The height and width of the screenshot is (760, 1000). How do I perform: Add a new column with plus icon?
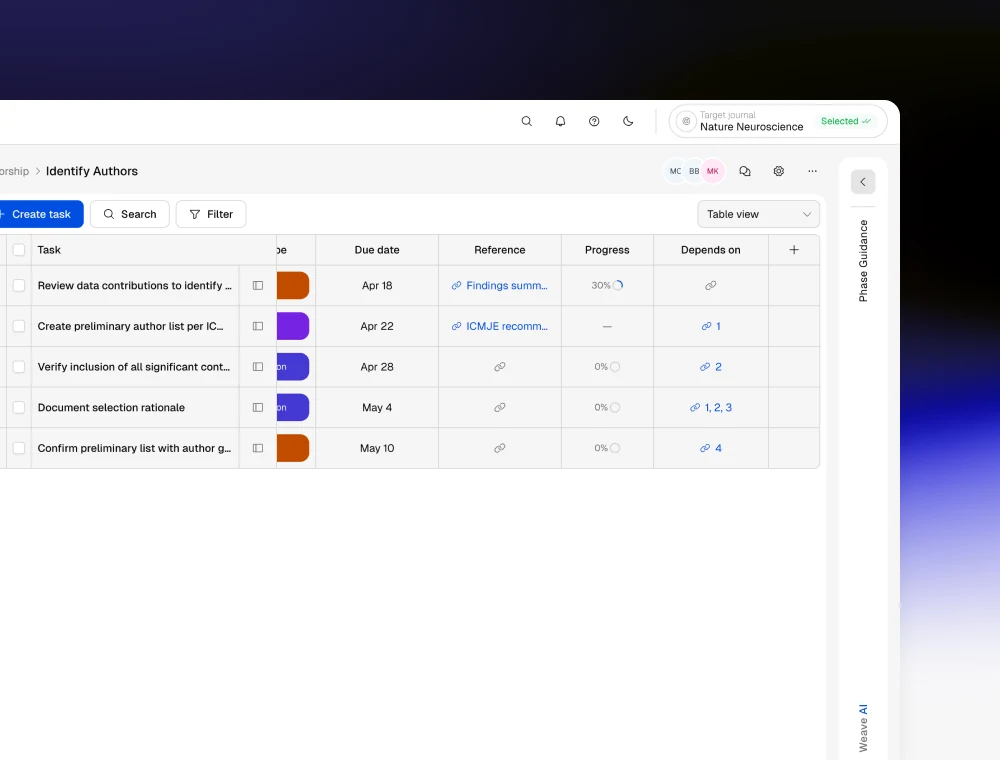[794, 250]
